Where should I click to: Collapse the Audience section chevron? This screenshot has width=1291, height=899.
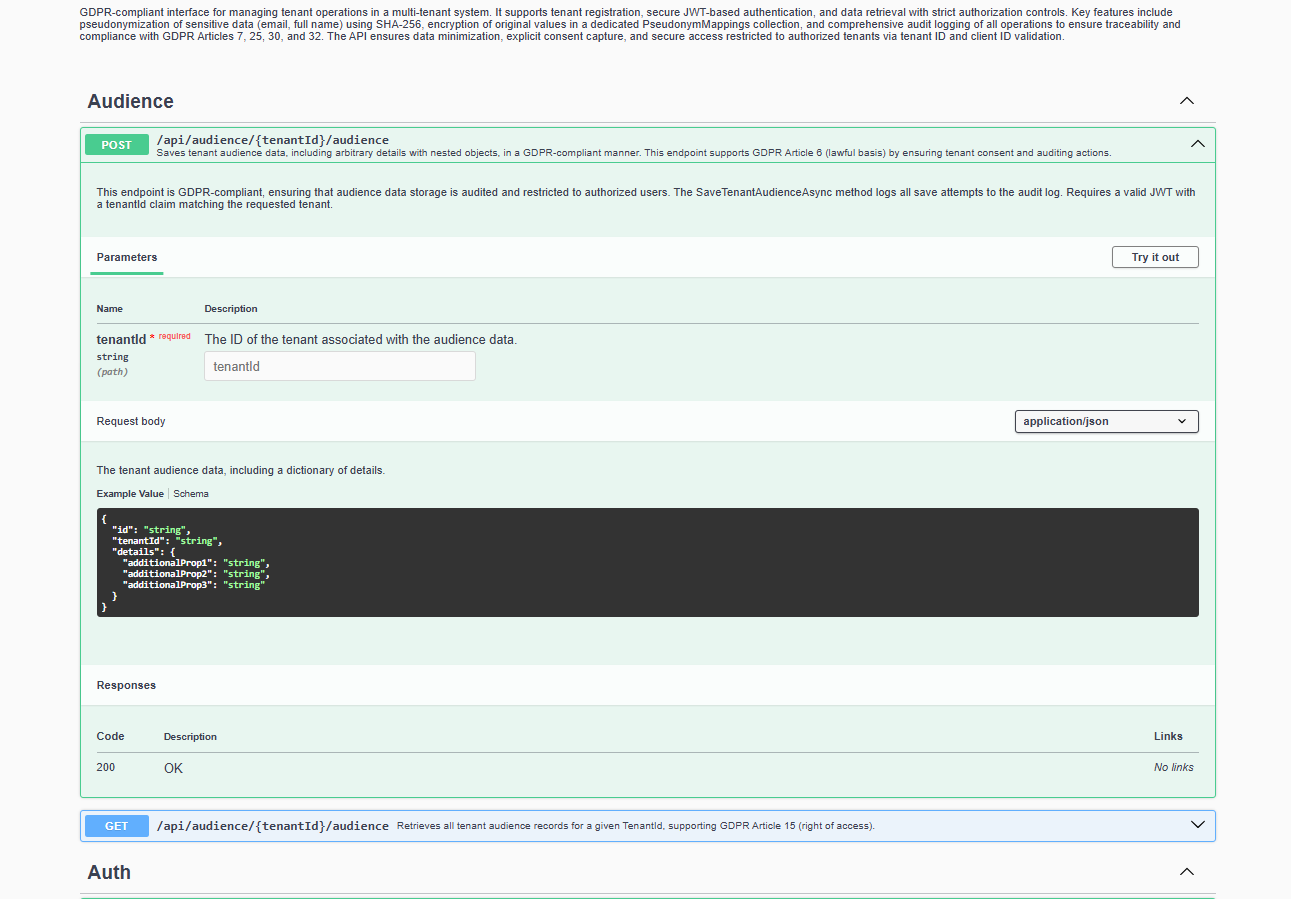pyautogui.click(x=1187, y=101)
